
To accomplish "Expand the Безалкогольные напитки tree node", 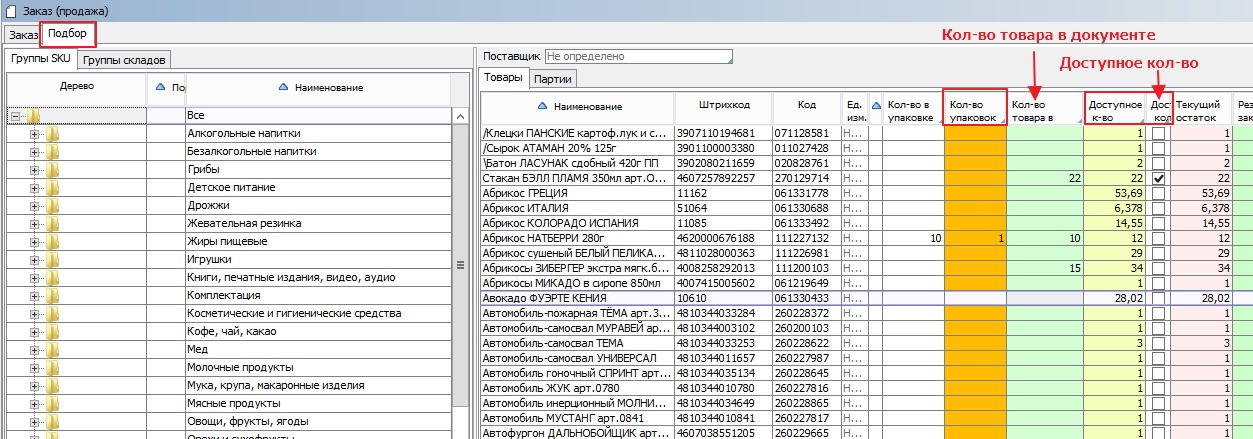I will (35, 152).
